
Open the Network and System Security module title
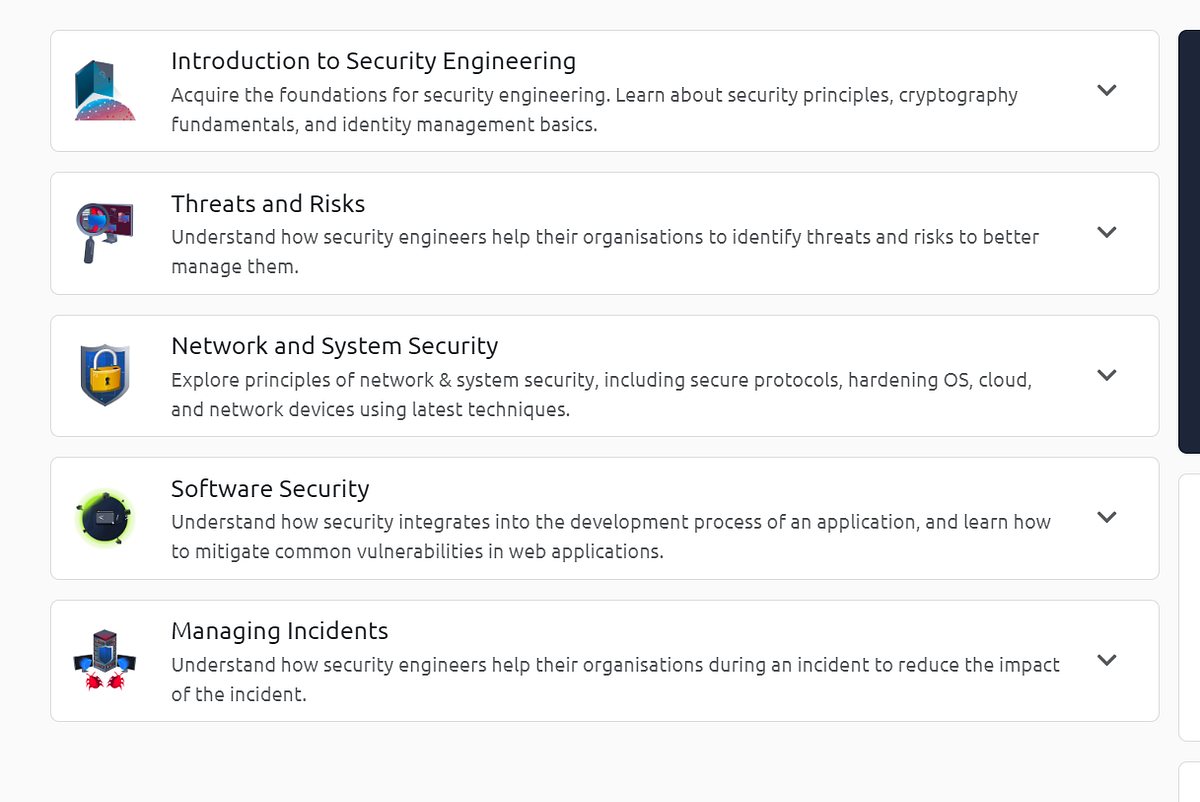(335, 346)
